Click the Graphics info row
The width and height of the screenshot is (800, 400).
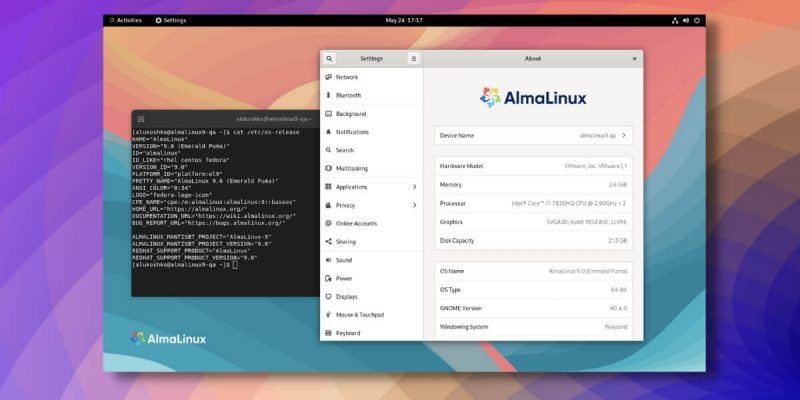pos(533,222)
